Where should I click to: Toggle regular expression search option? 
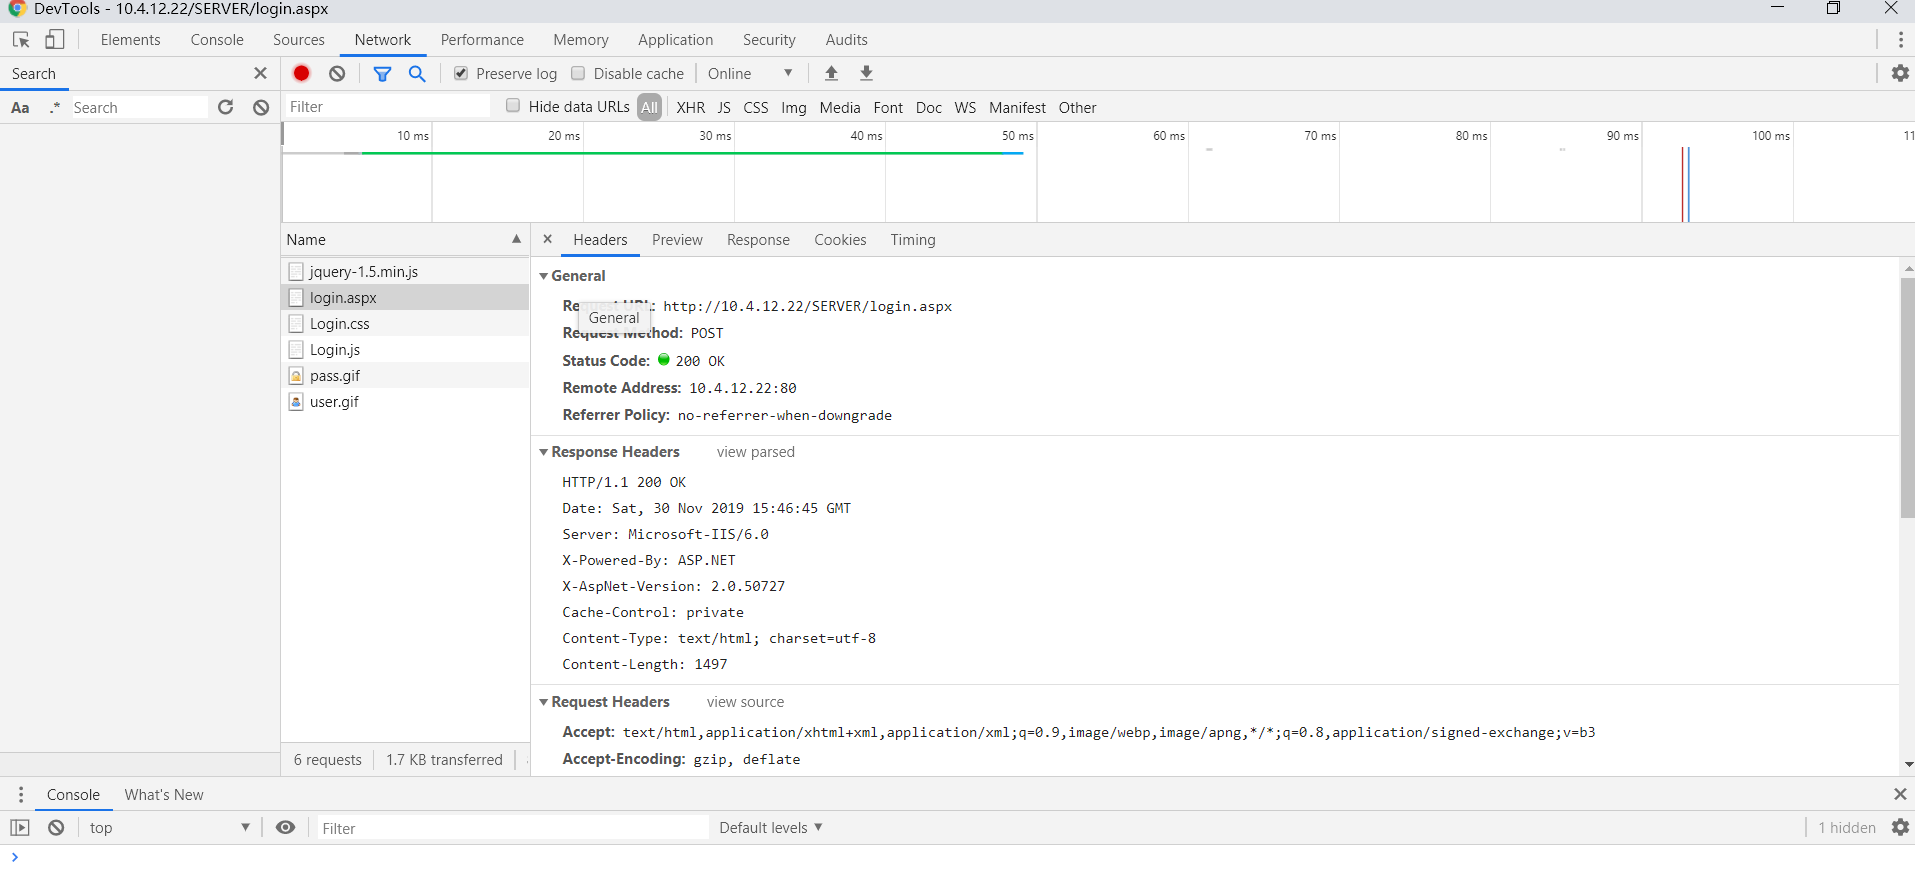pos(55,108)
